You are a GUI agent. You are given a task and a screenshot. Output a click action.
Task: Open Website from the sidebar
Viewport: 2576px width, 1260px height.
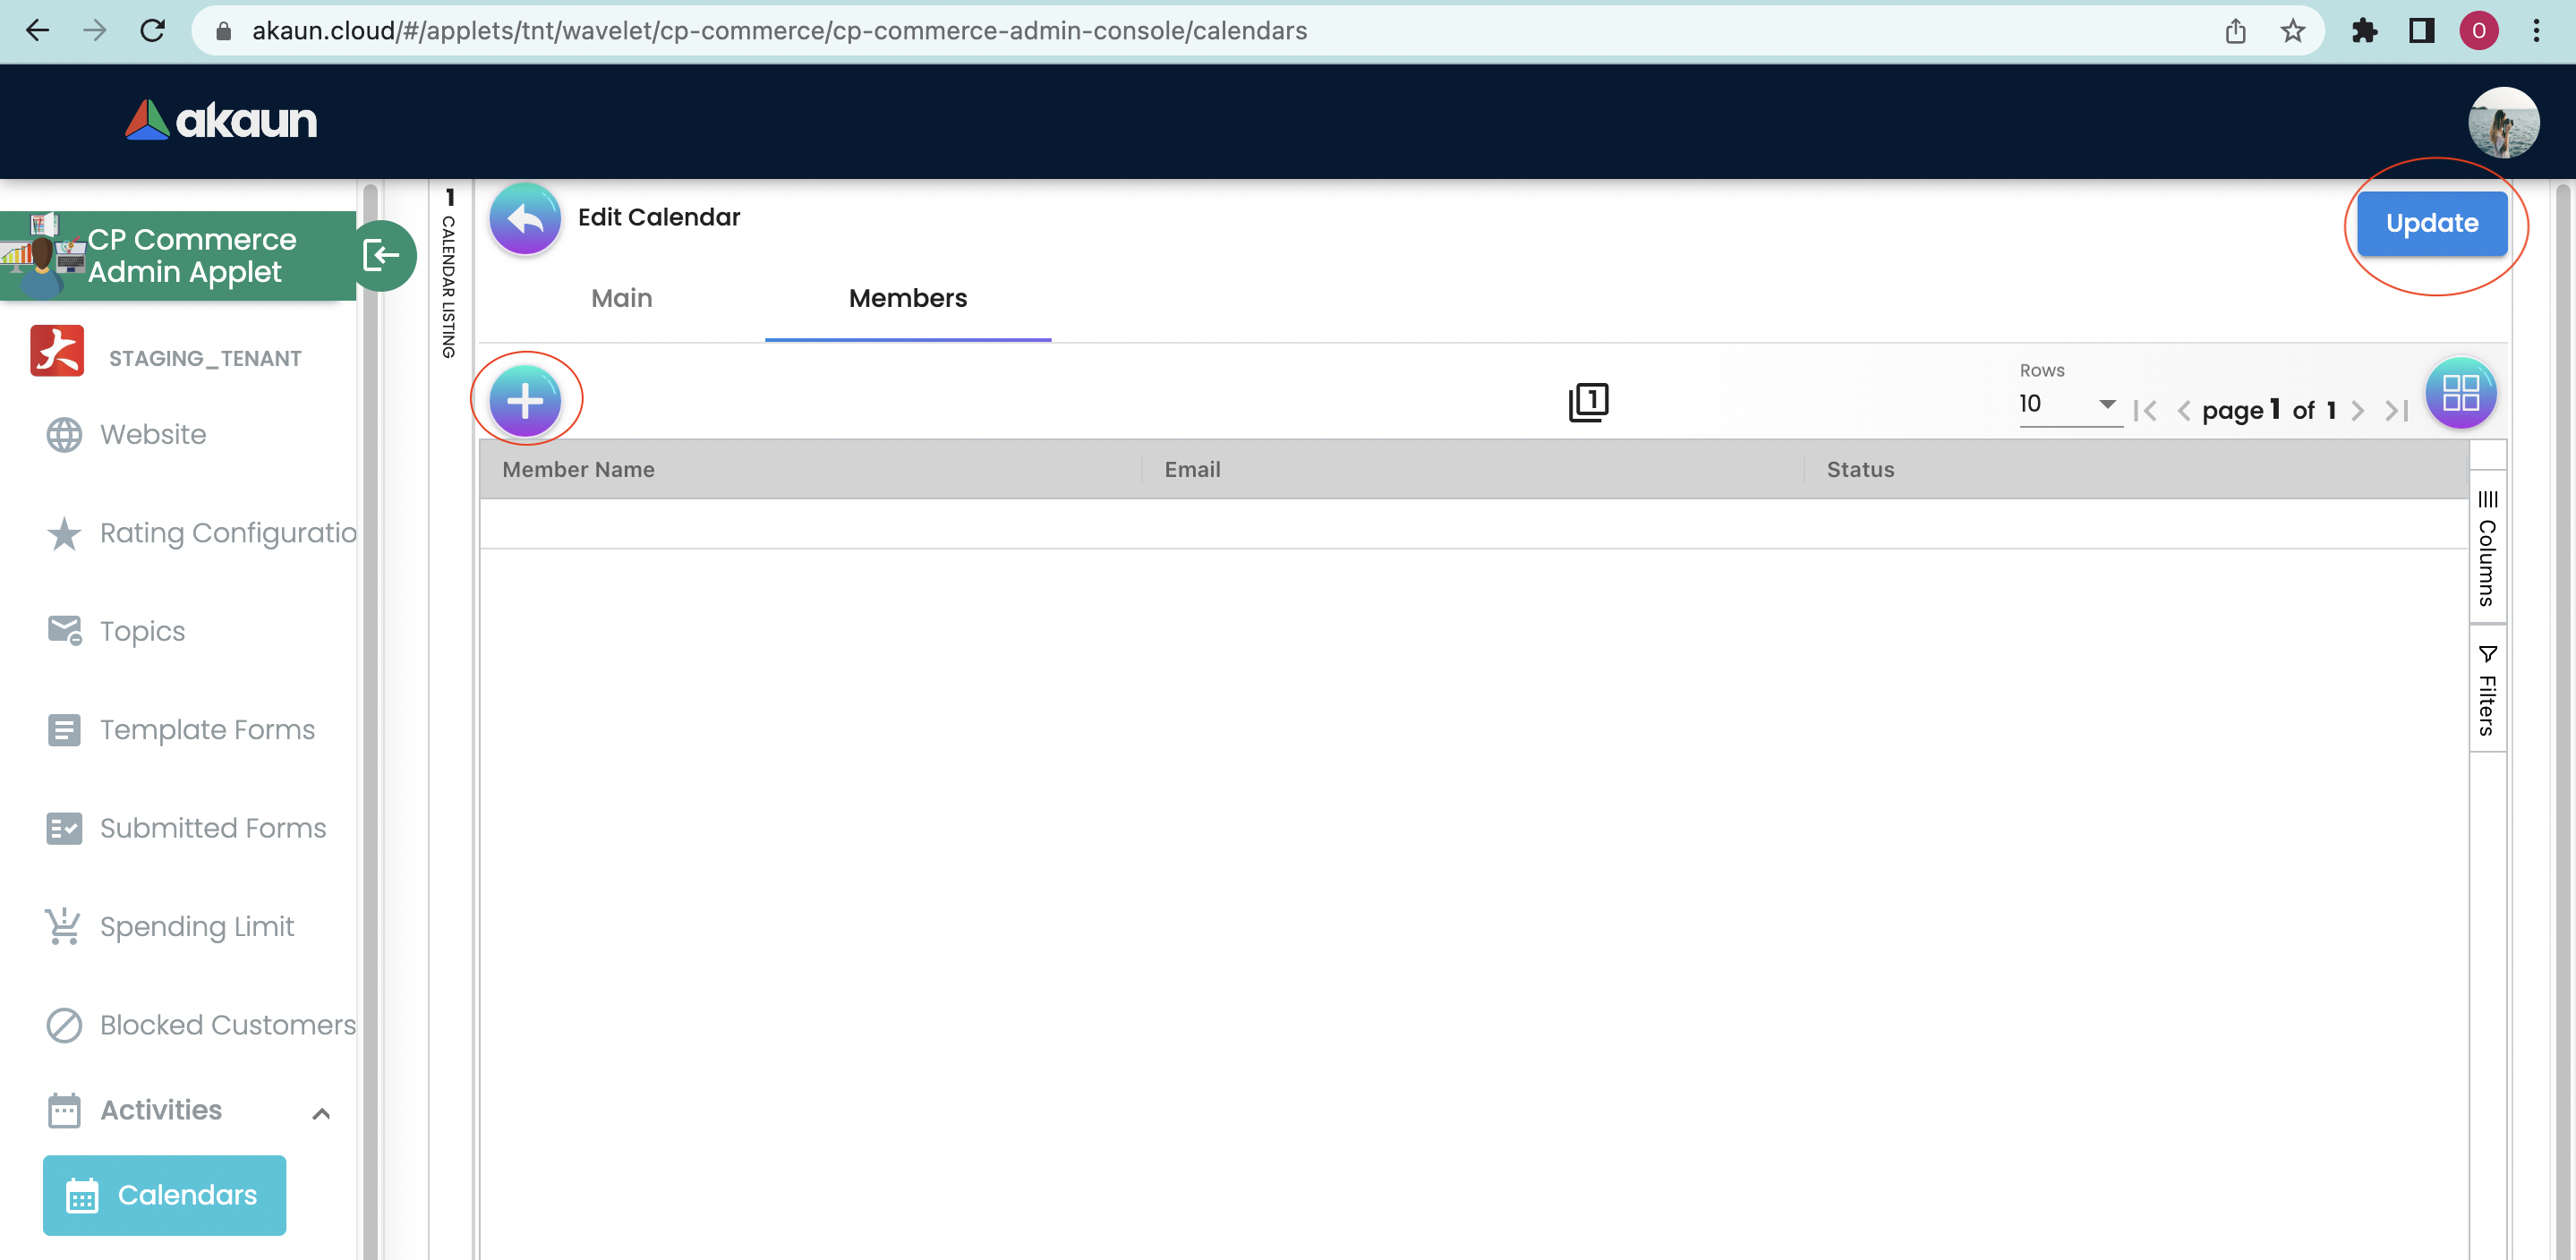point(153,434)
